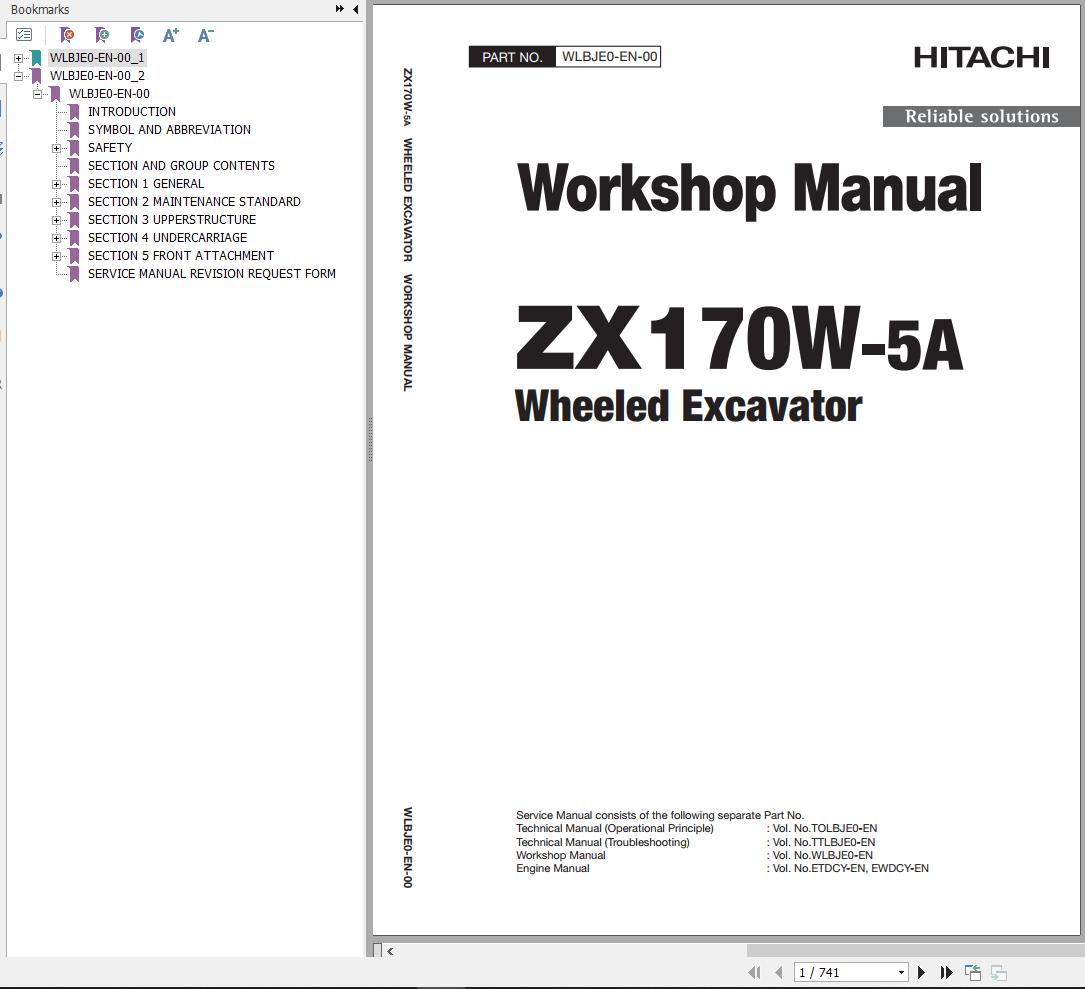The height and width of the screenshot is (989, 1085).
Task: Expand SECTION 1 GENERAL bookmark
Action: [57, 184]
